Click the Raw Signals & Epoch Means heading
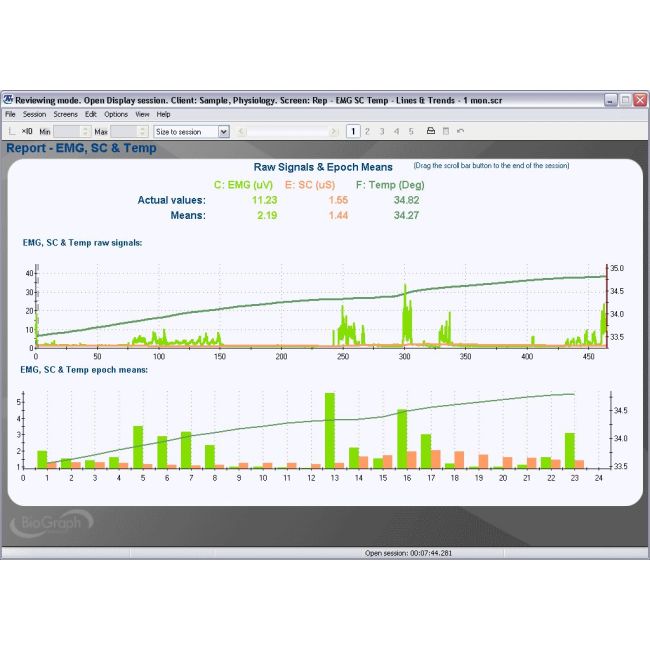The image size is (650, 650). pos(323,167)
